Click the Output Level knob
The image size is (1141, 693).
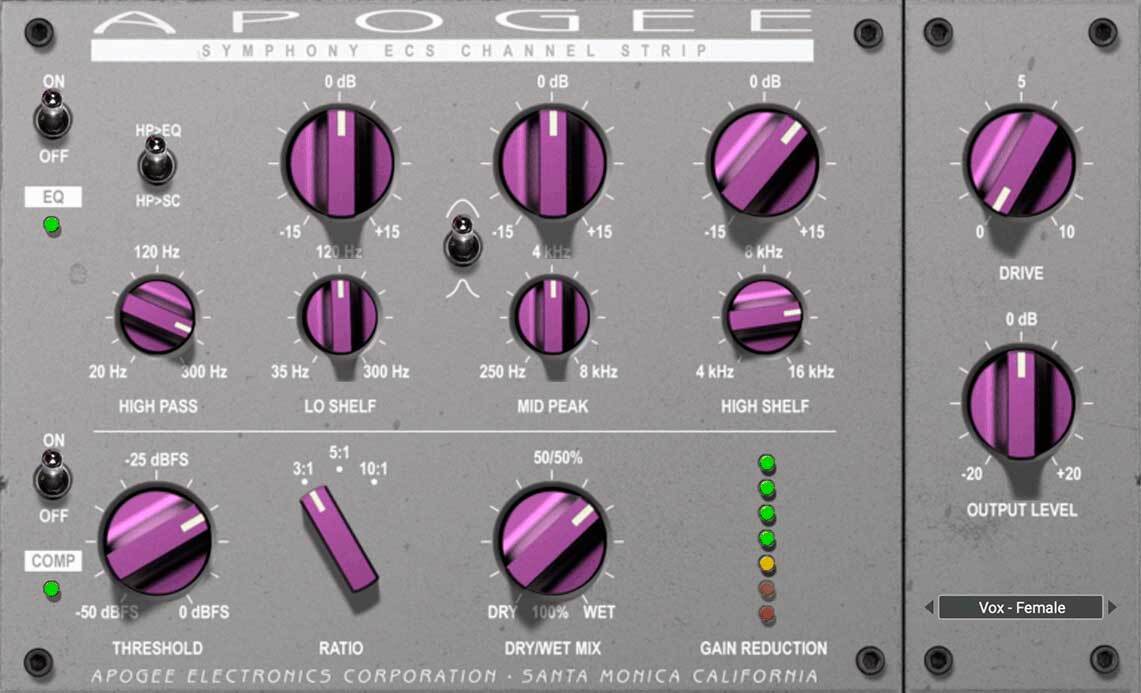[x=1020, y=402]
